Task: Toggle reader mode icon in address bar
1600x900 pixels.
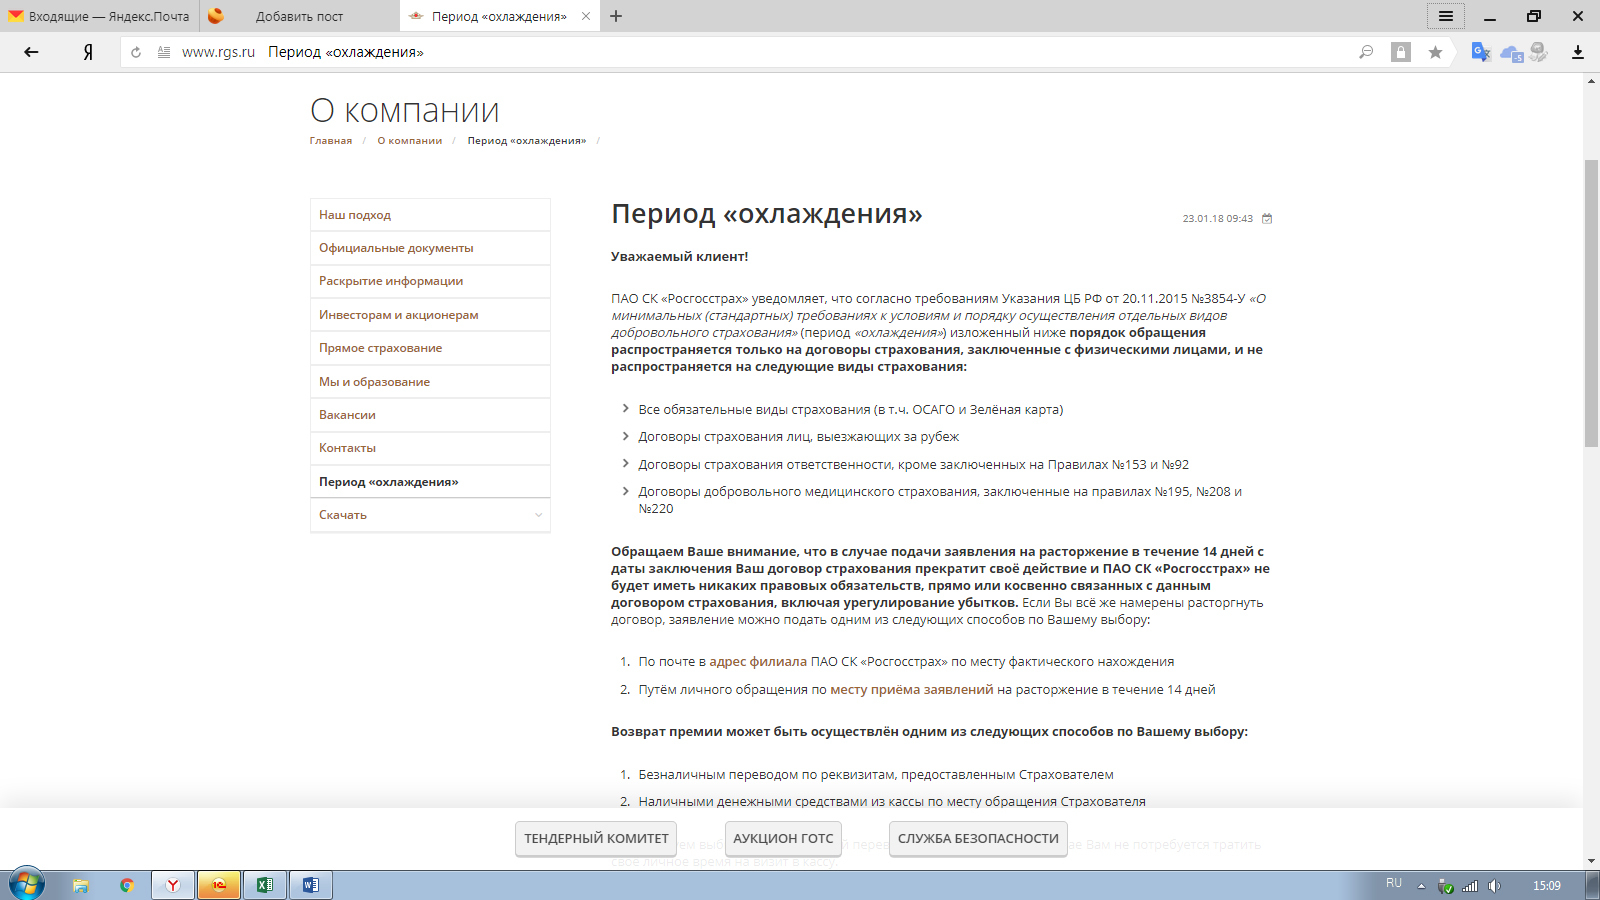Action: point(164,52)
